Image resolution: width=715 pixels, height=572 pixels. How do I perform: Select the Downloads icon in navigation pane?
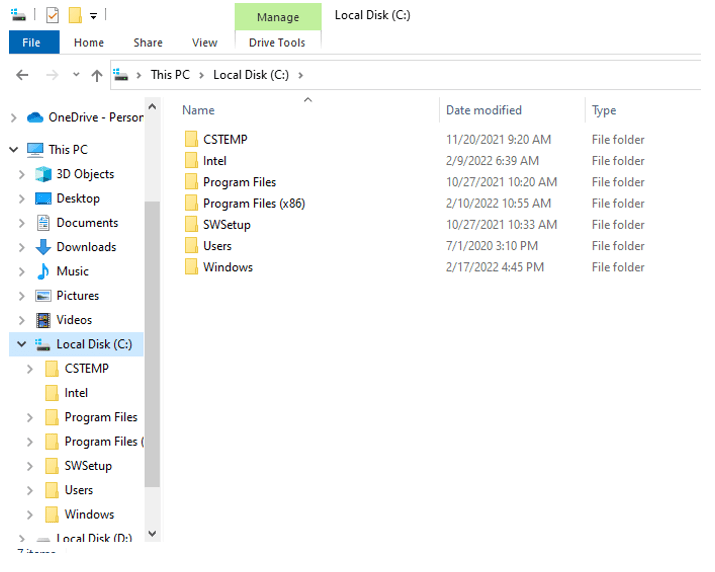pyautogui.click(x=43, y=247)
